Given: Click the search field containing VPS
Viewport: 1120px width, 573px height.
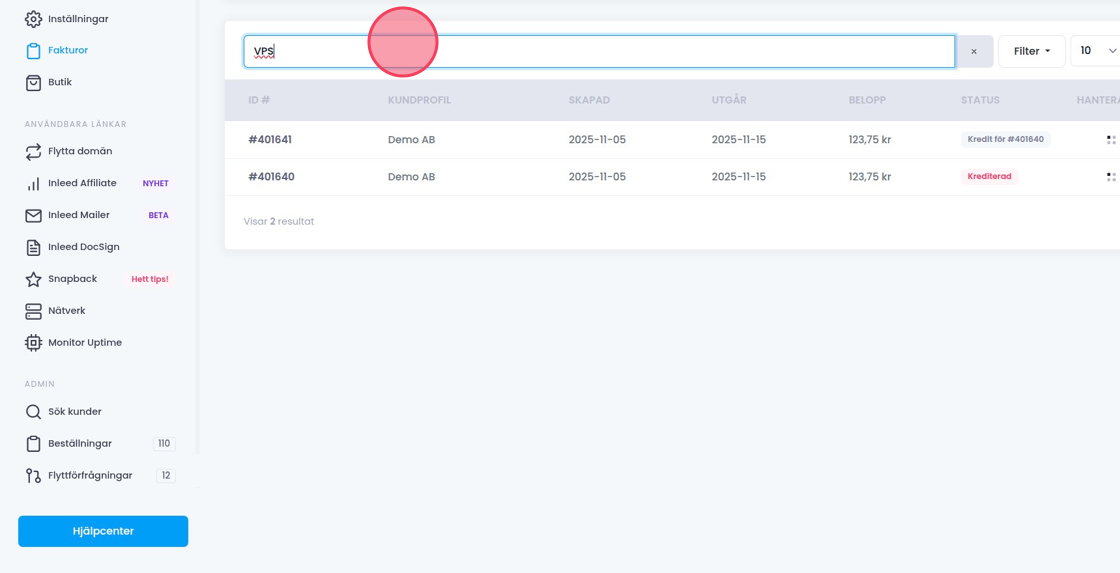Looking at the screenshot, I should 598,52.
